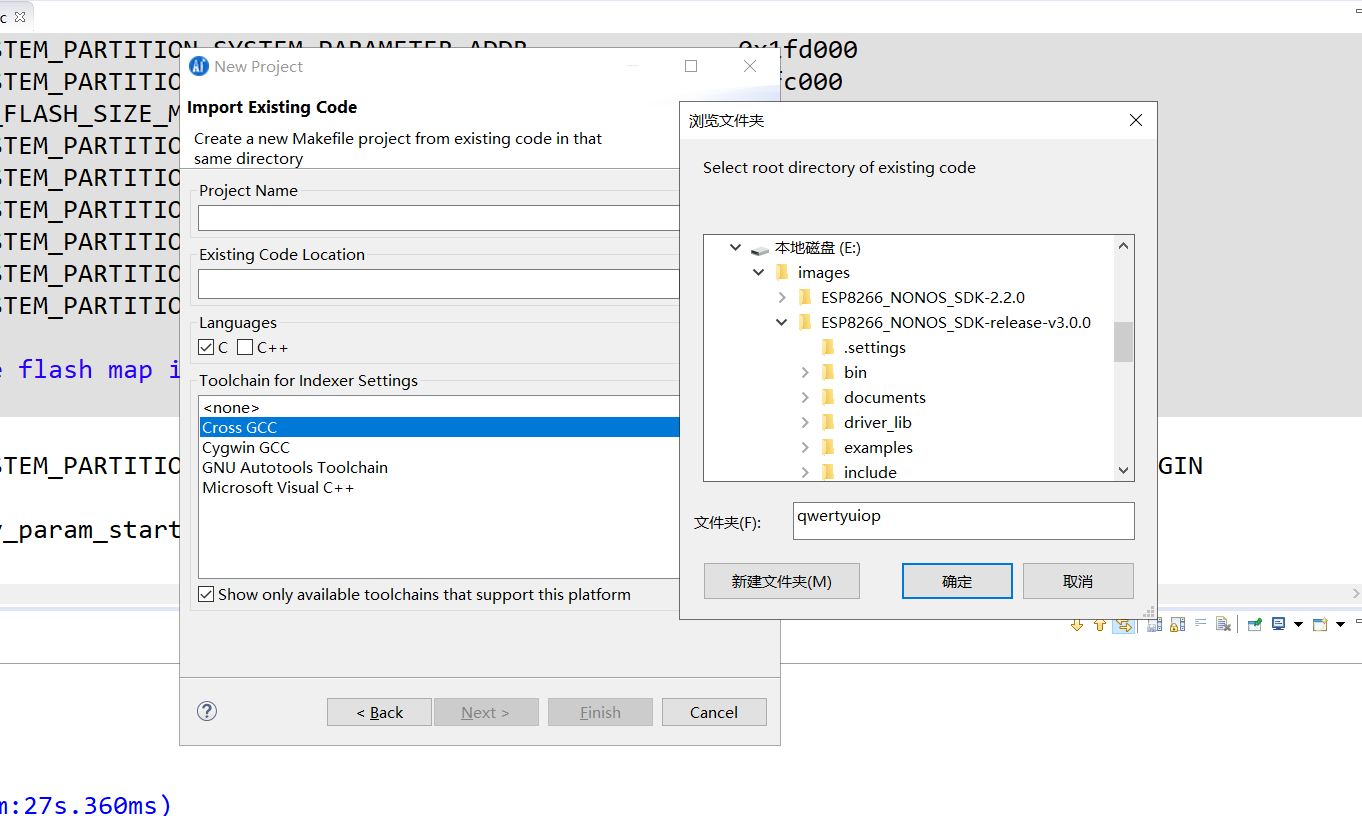This screenshot has height=816, width=1362.
Task: Expand the documents folder node
Action: click(805, 397)
